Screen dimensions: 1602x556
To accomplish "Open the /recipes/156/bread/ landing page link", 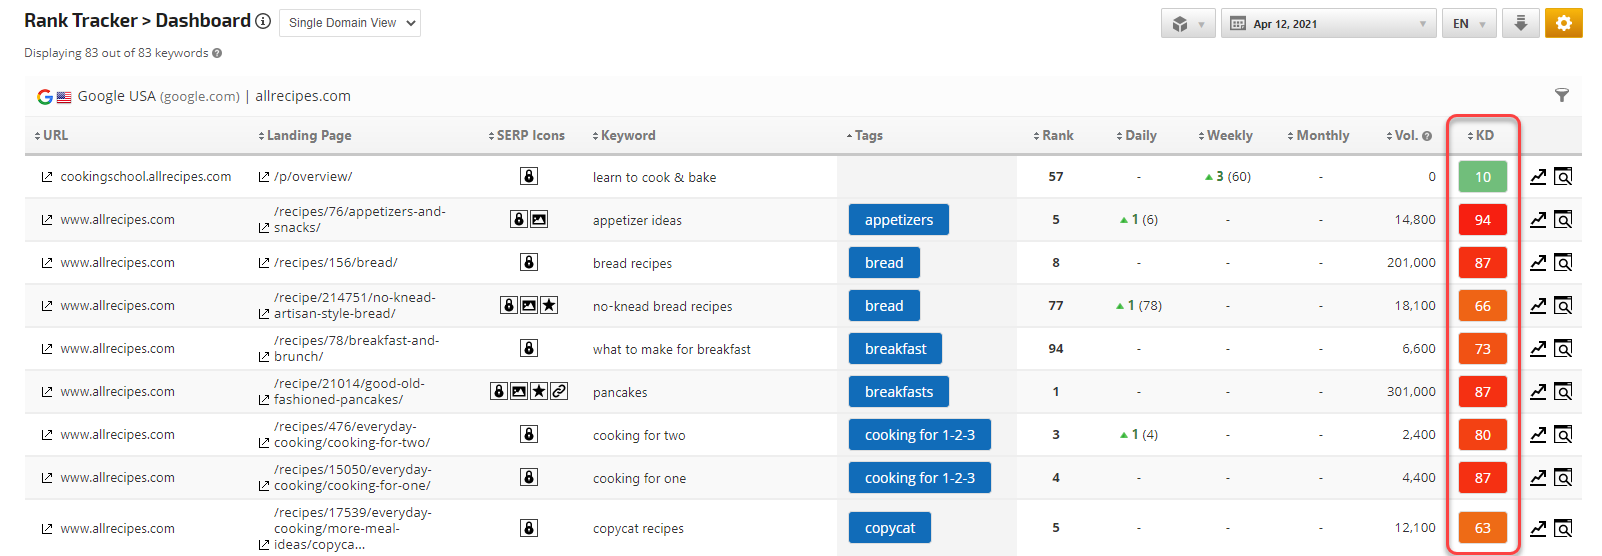I will tap(335, 263).
